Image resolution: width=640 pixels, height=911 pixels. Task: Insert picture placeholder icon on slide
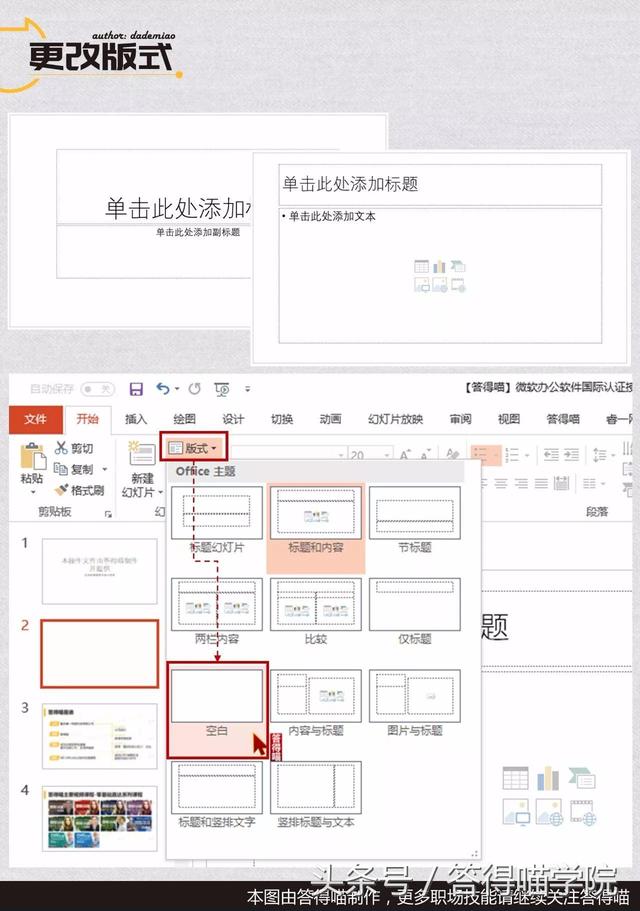[x=516, y=812]
